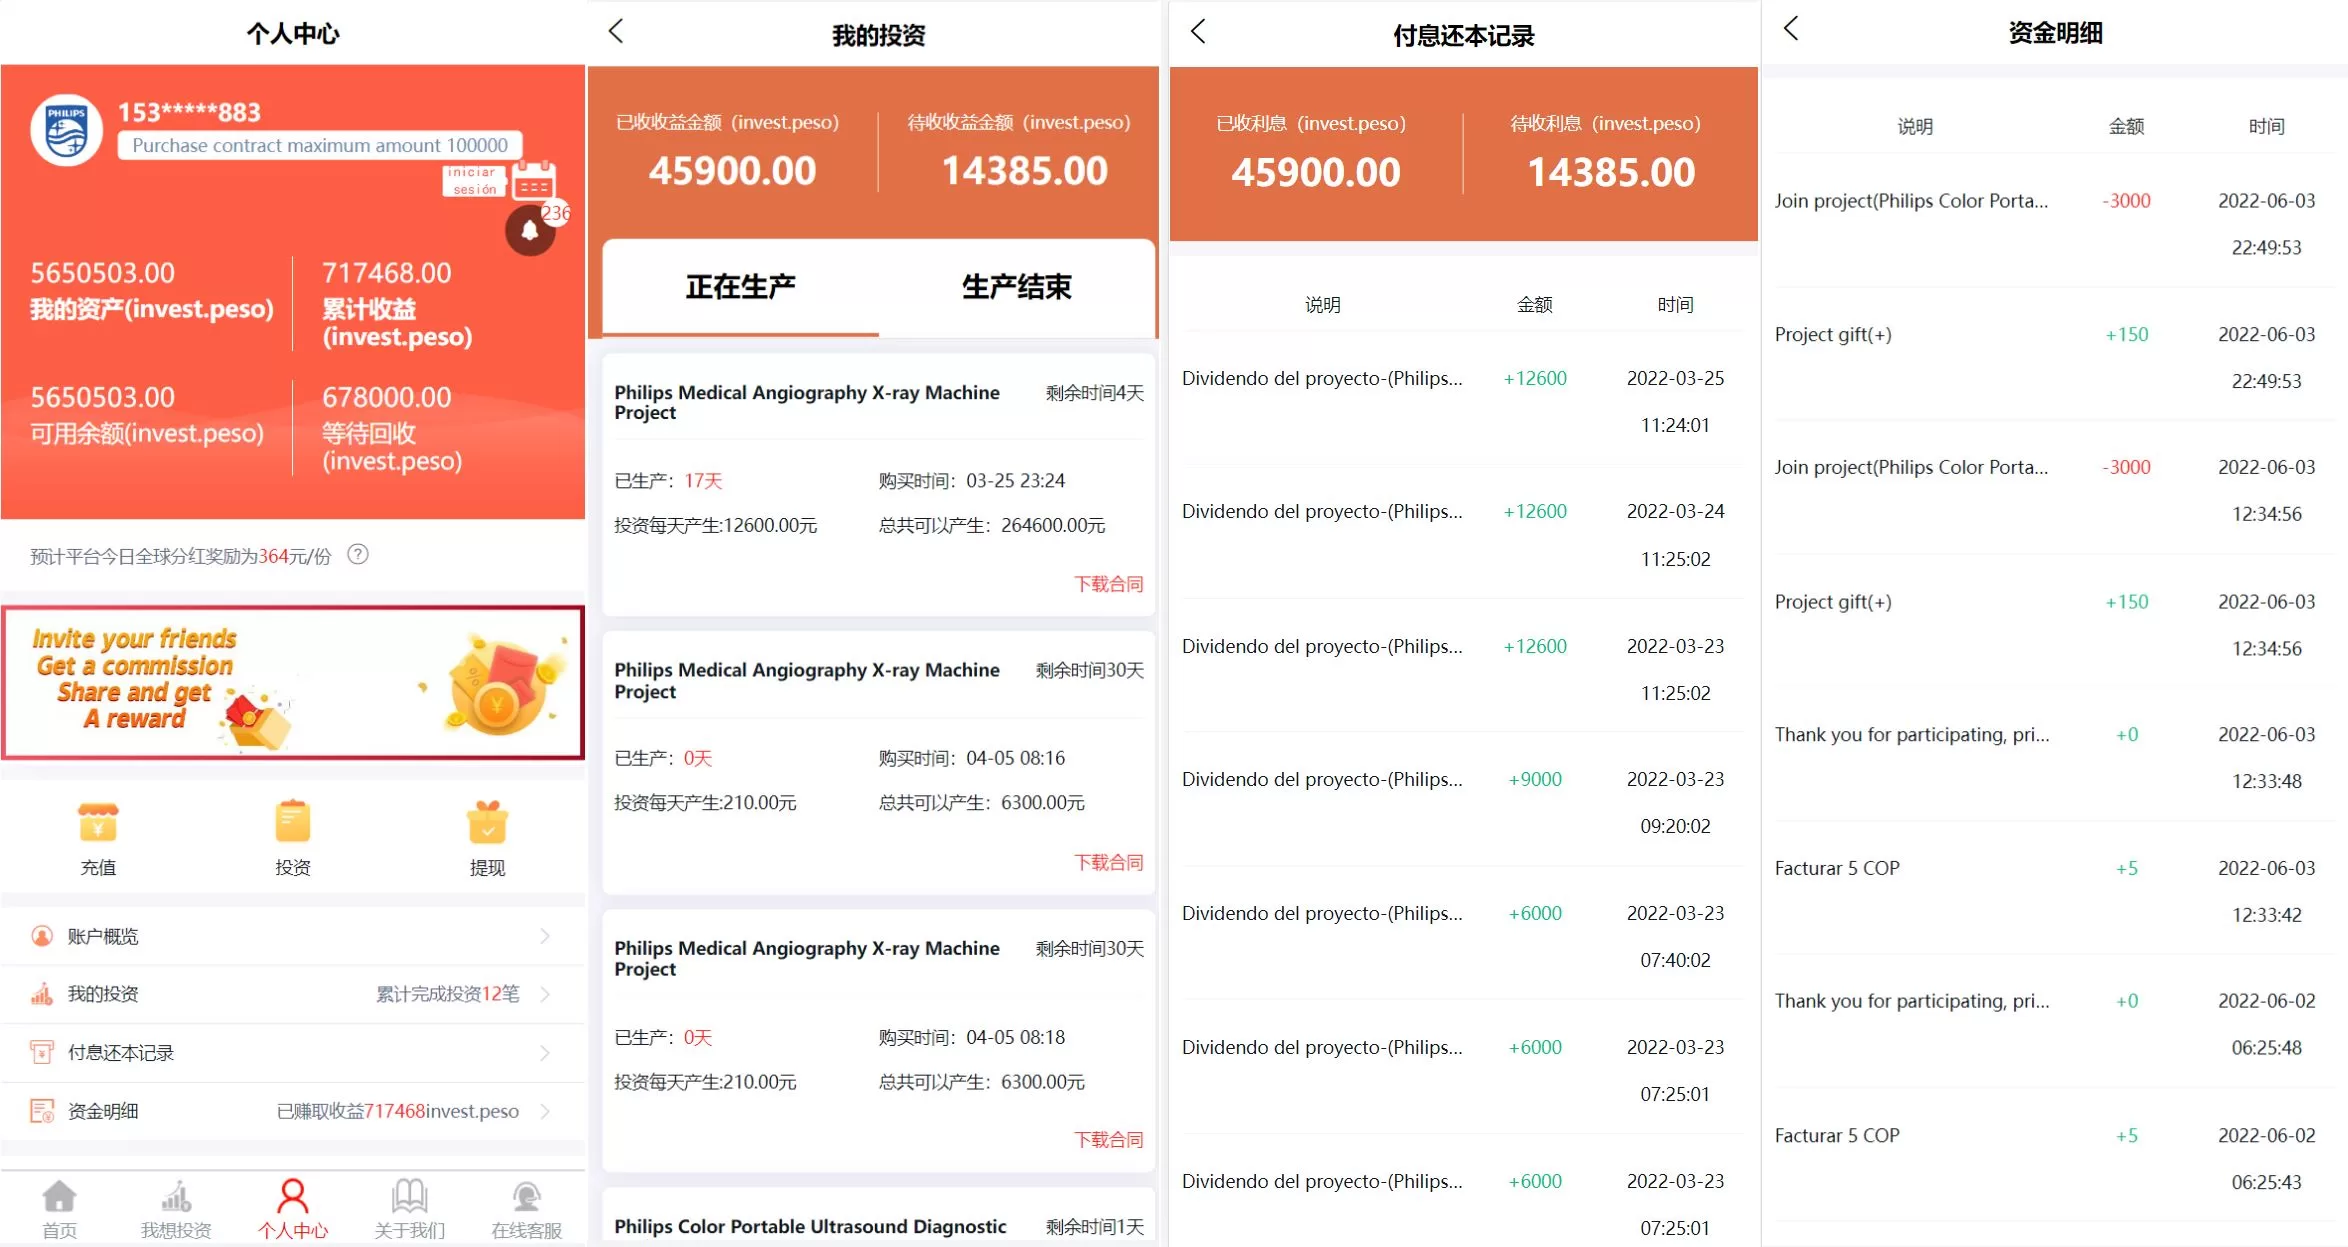Expand the 账户概览 row chevron
The image size is (2348, 1247).
tap(545, 936)
